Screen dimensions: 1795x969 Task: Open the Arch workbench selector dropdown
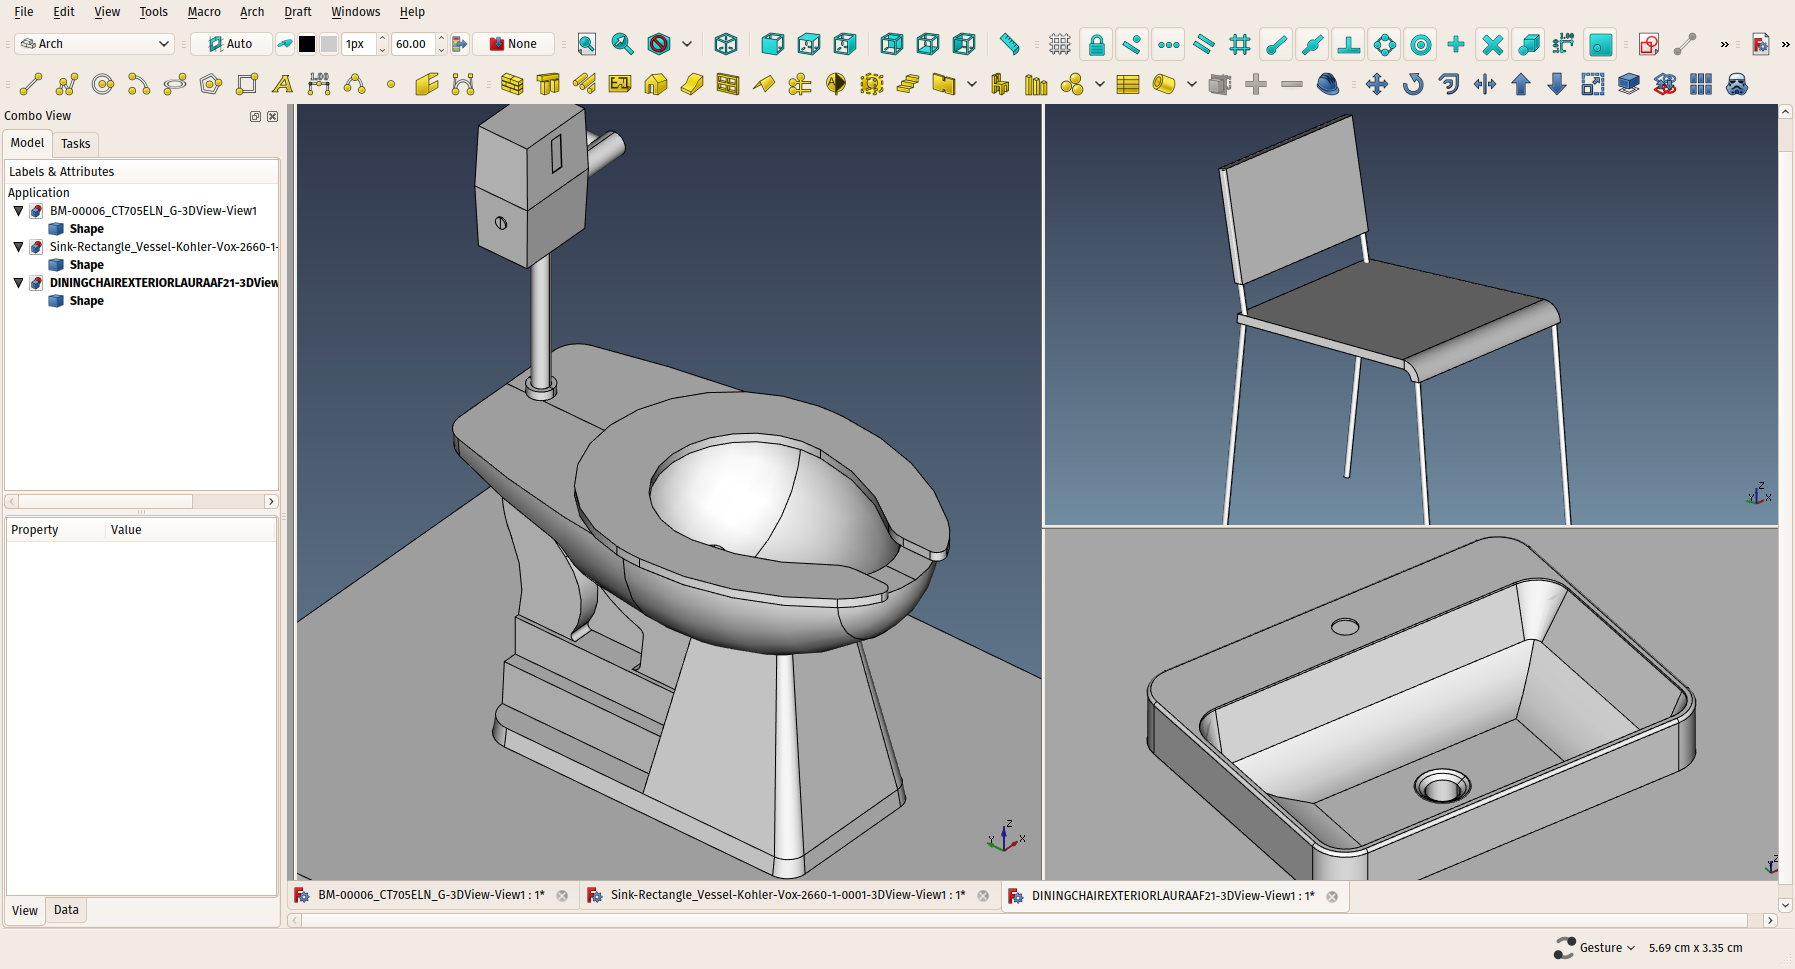click(x=95, y=44)
